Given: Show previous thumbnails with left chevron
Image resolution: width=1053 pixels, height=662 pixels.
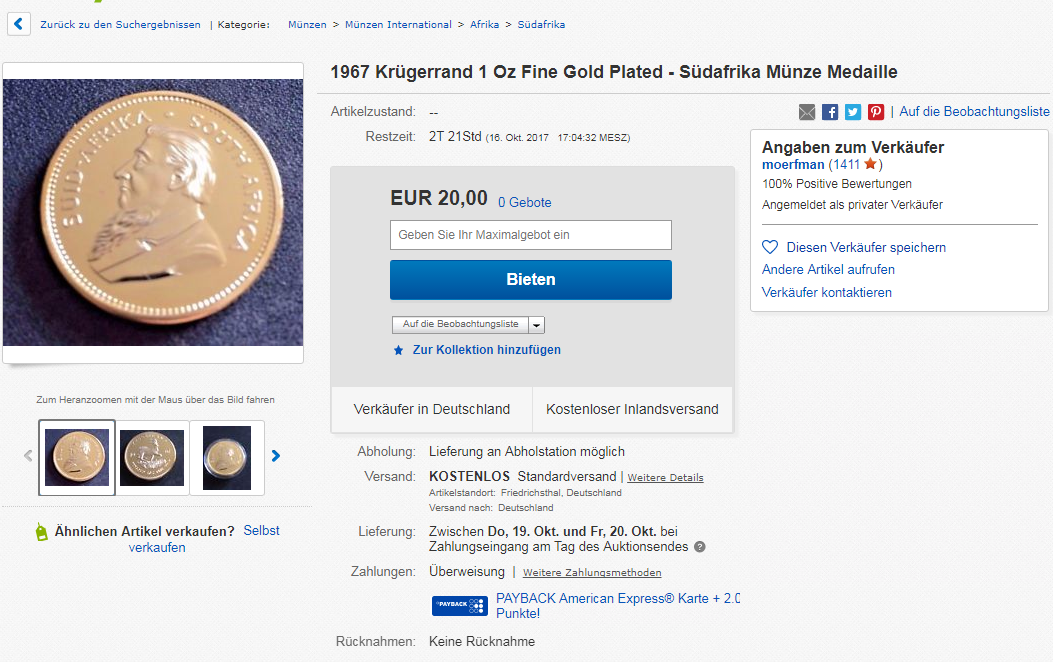Looking at the screenshot, I should (28, 456).
